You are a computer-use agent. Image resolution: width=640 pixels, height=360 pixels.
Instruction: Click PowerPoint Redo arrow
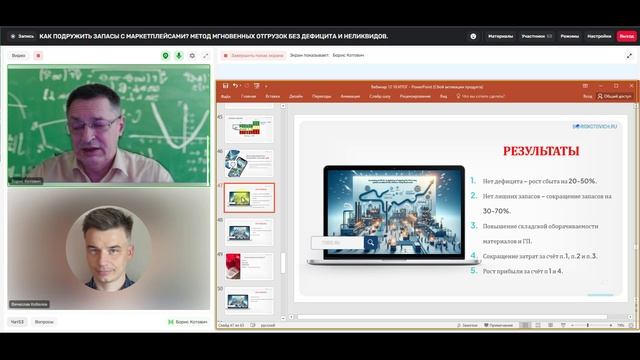247,86
